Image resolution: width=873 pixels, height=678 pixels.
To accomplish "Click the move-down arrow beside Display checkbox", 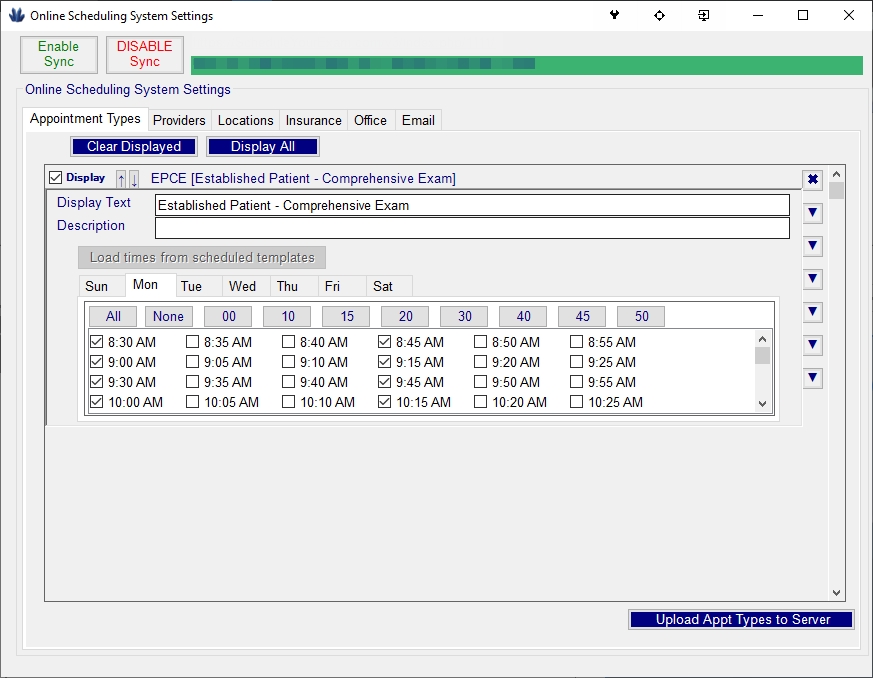I will point(134,179).
